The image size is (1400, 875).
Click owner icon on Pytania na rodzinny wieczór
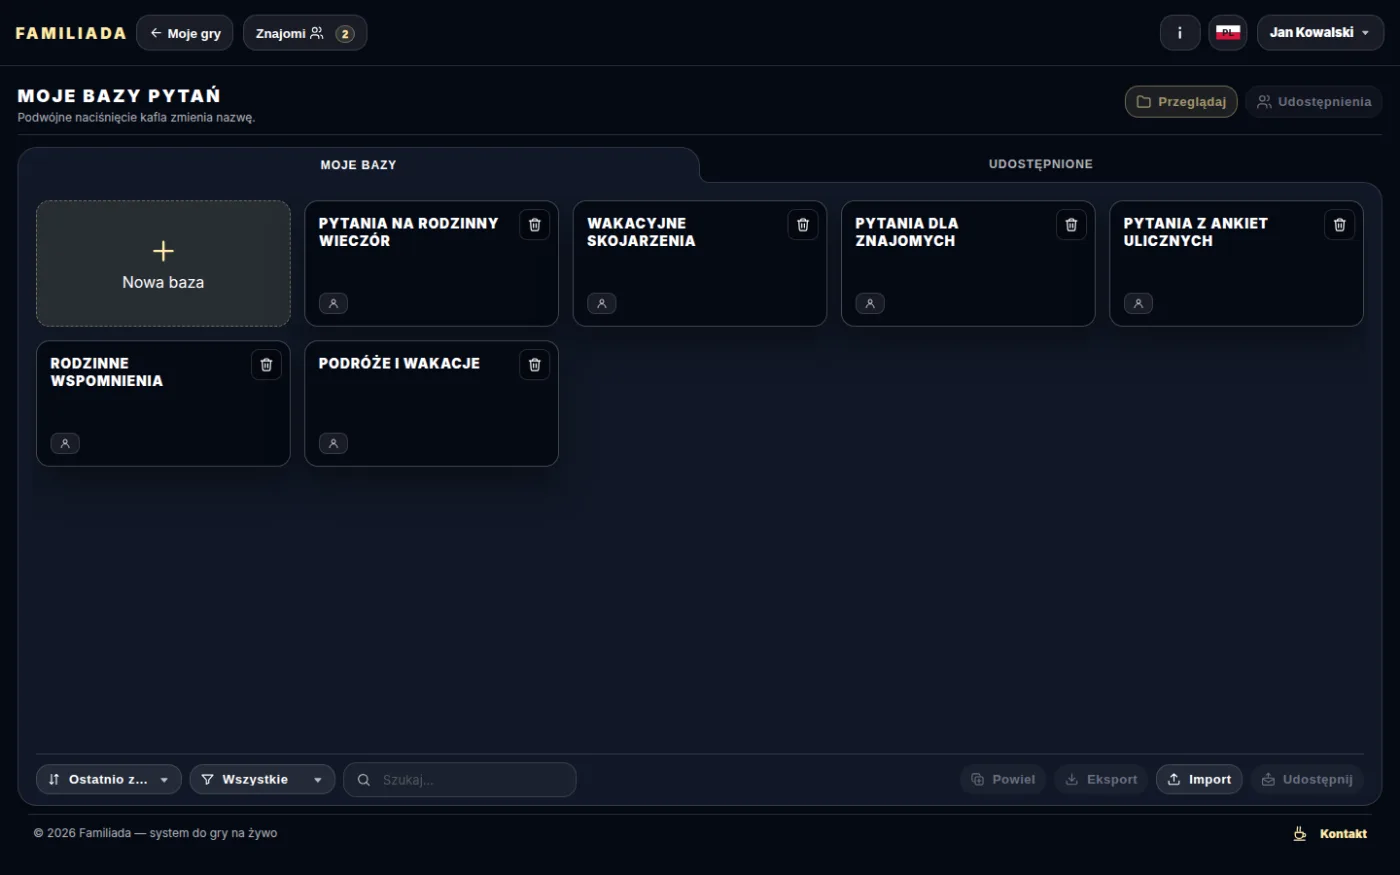point(333,303)
